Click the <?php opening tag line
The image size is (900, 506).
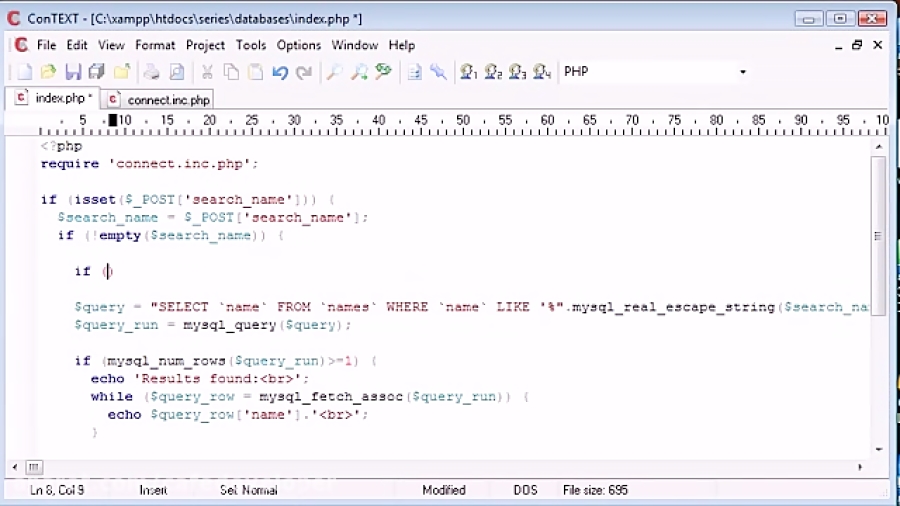pyautogui.click(x=61, y=146)
